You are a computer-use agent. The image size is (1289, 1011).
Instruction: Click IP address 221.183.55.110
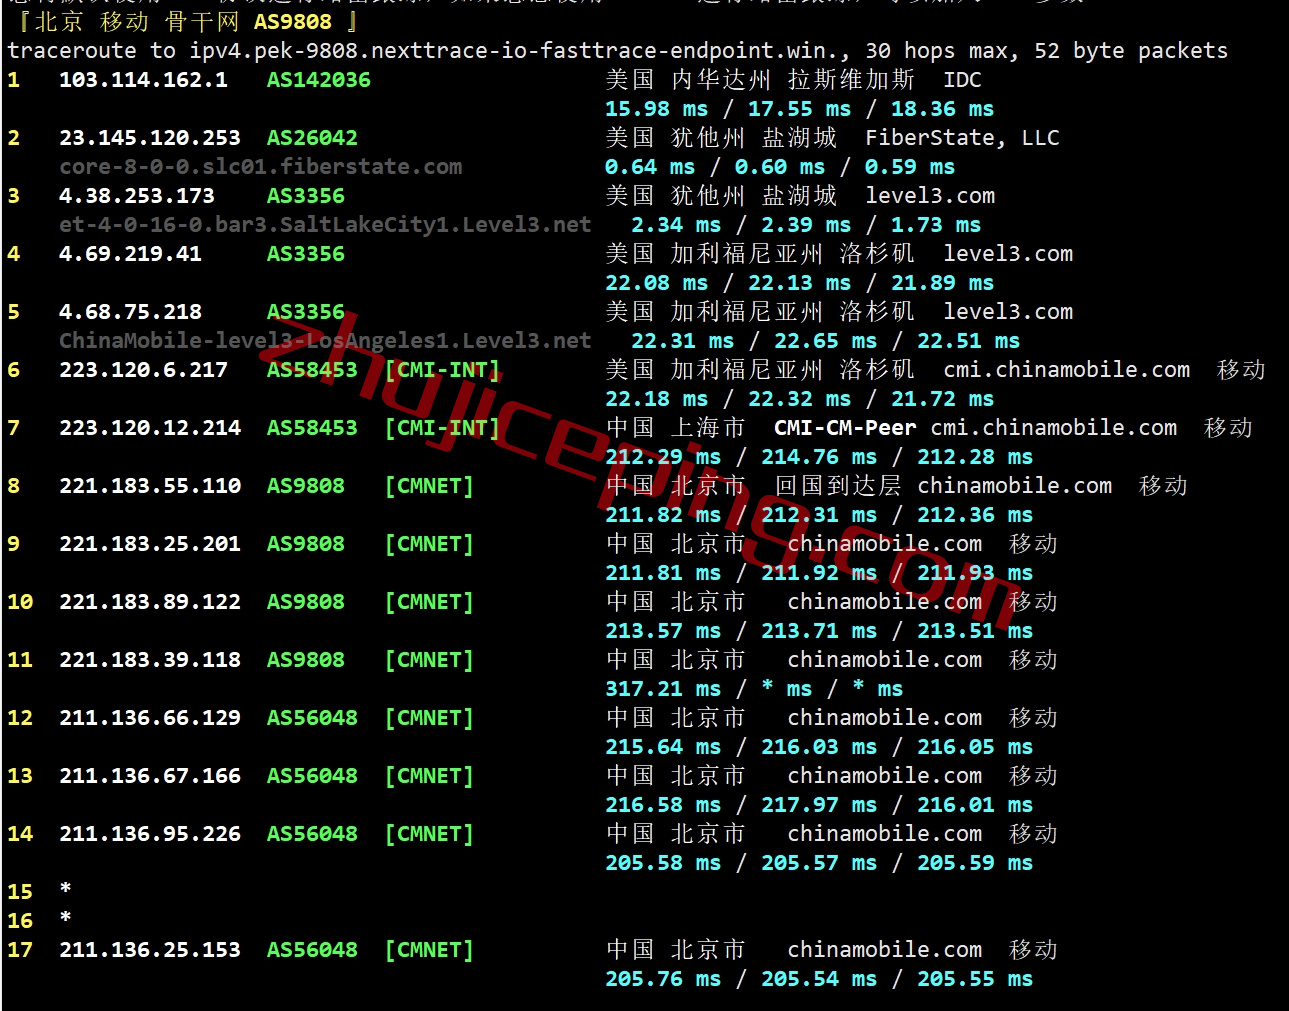pos(150,486)
